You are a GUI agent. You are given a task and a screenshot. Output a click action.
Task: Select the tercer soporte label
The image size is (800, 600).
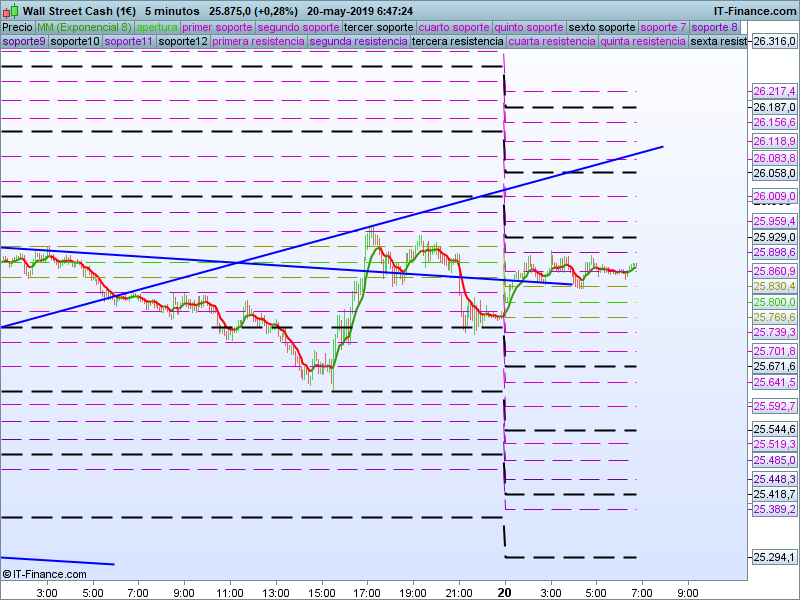pos(377,27)
